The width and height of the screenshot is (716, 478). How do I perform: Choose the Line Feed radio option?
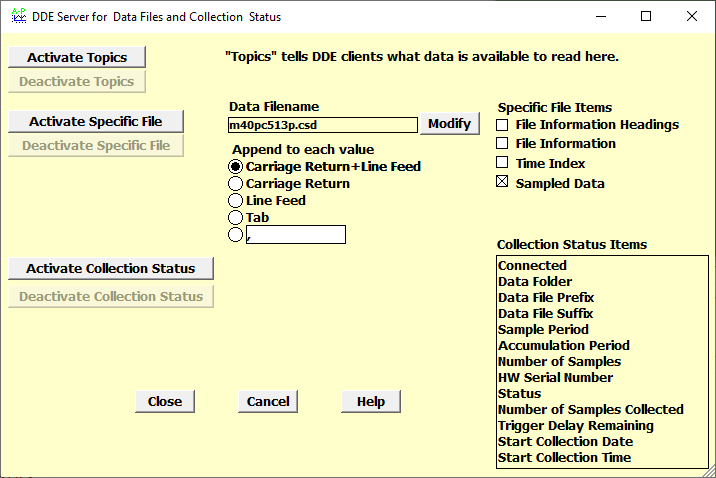coord(236,201)
